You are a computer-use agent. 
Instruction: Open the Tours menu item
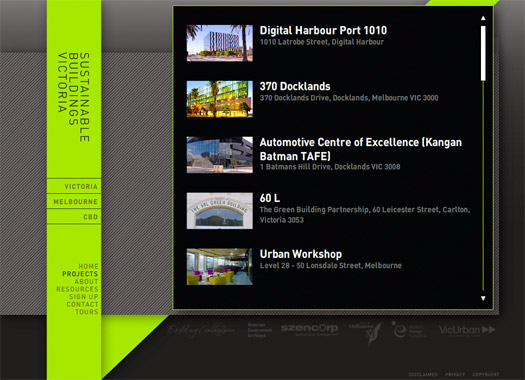[x=87, y=312]
